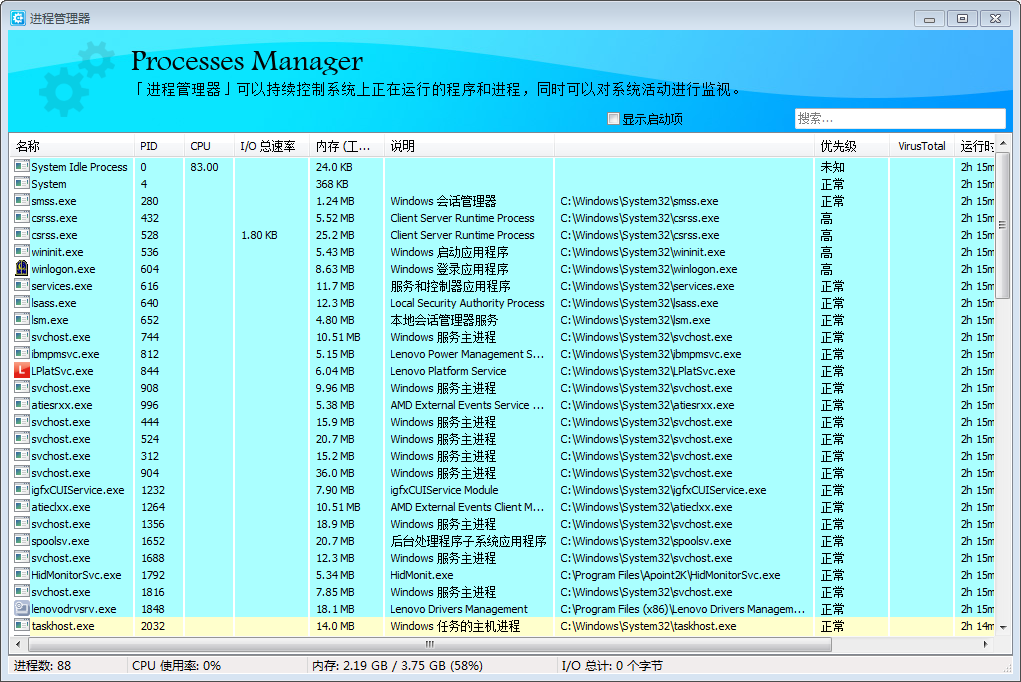Sort by CPU column header
1021x682 pixels.
pos(209,146)
